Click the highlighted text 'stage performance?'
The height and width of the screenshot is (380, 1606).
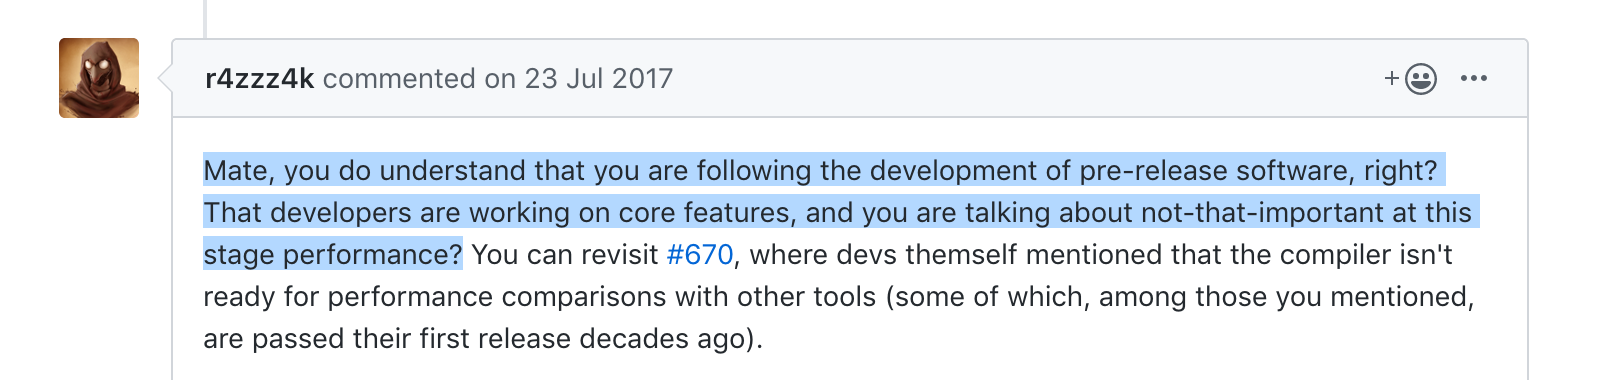pyautogui.click(x=333, y=254)
